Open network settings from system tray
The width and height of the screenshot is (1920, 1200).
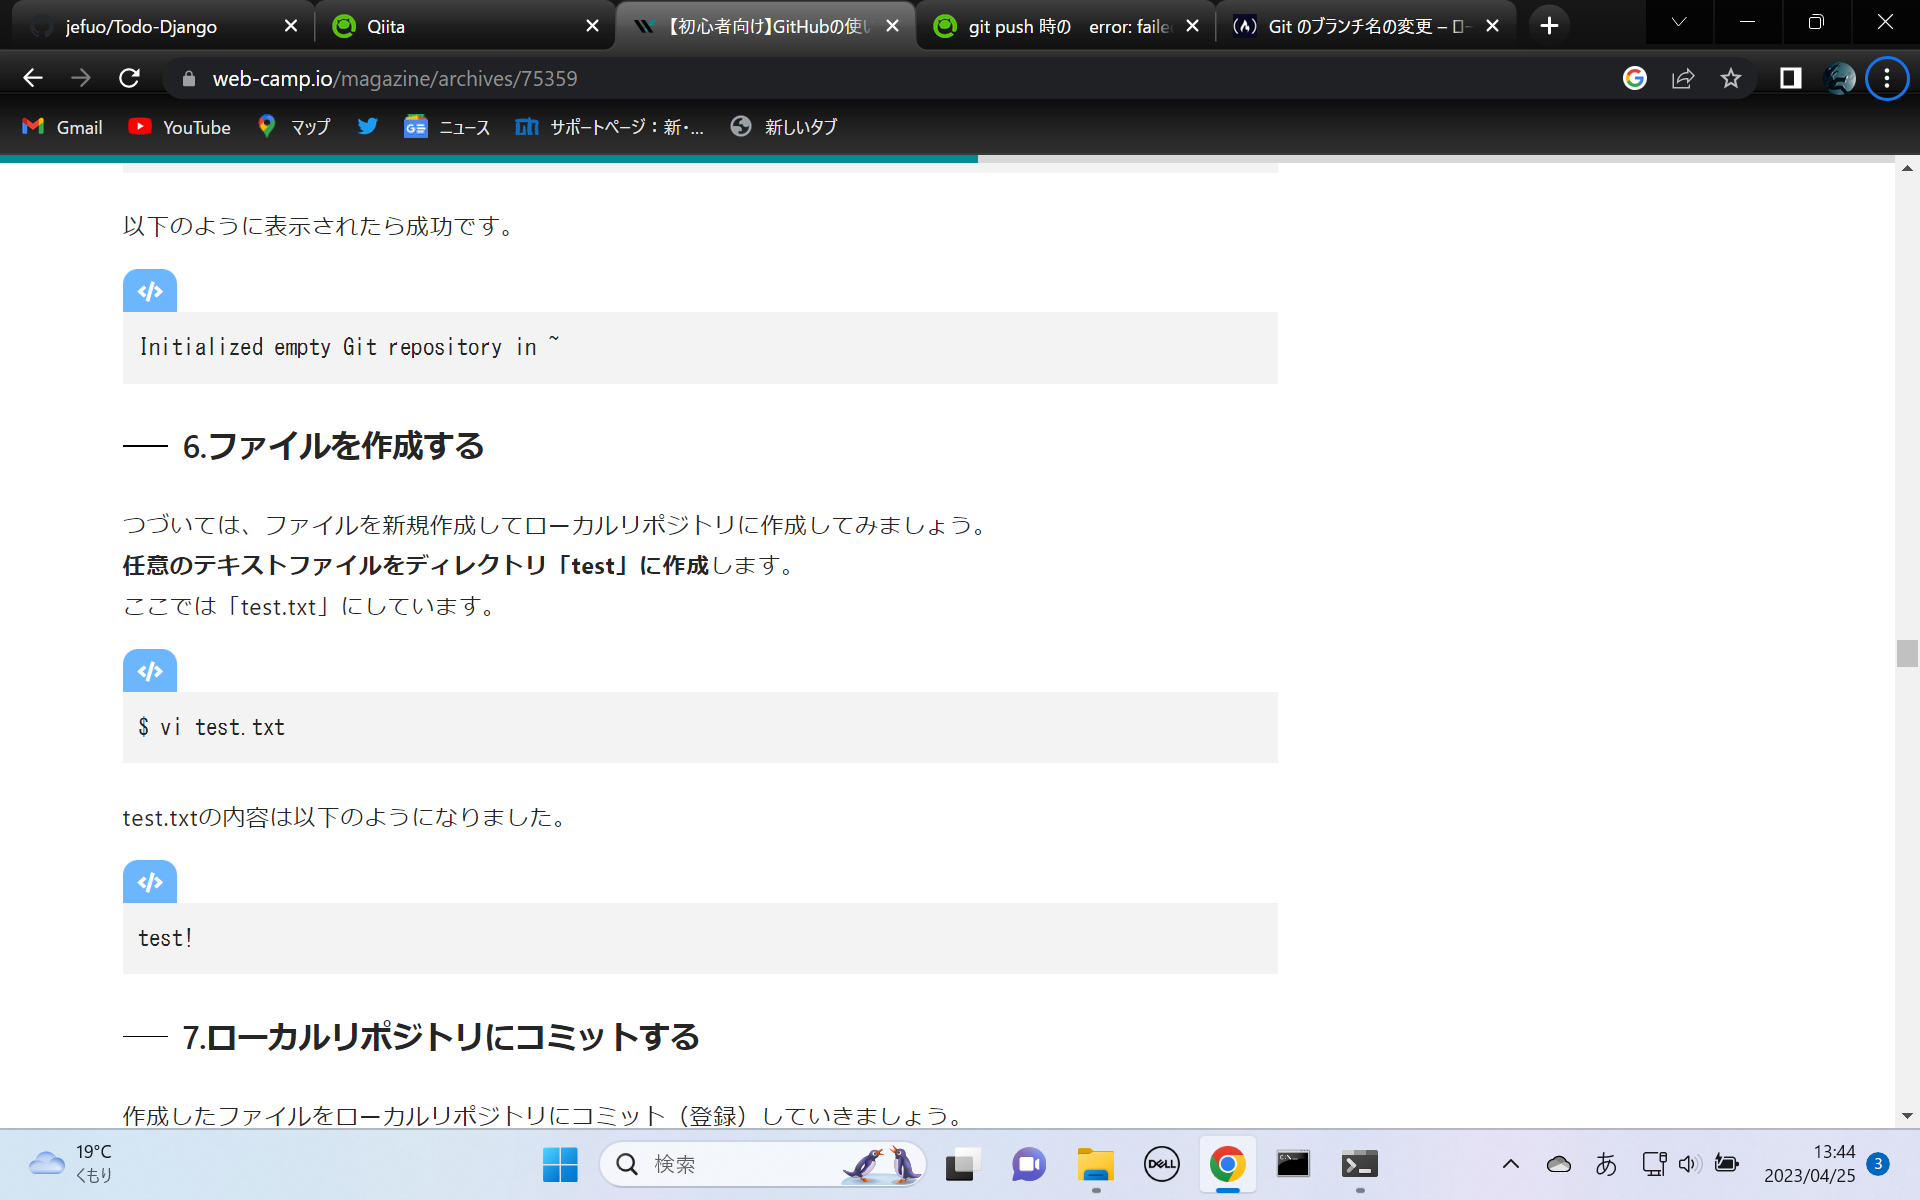(1654, 1164)
